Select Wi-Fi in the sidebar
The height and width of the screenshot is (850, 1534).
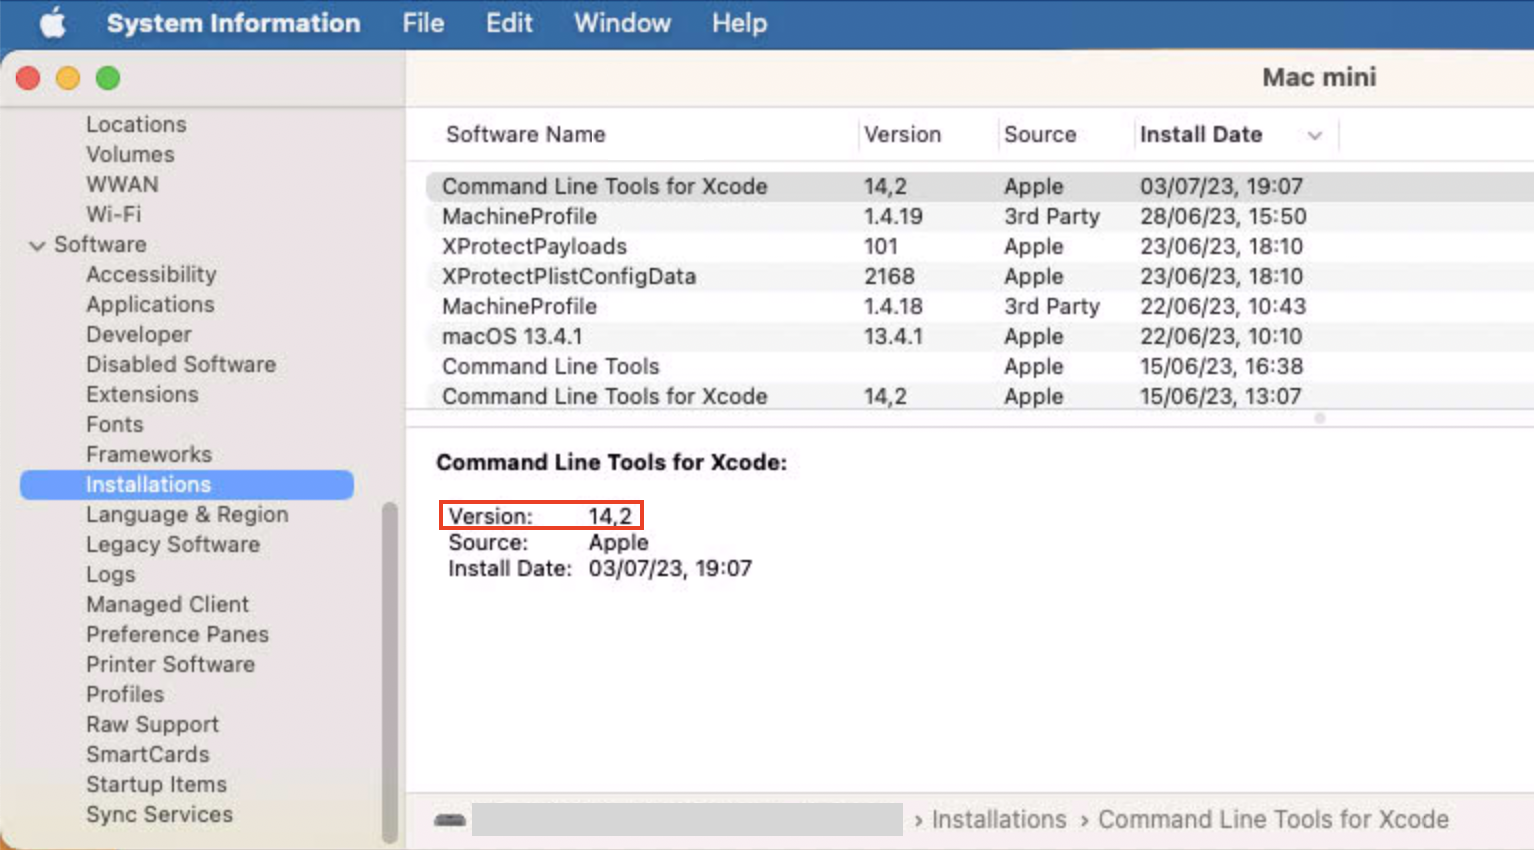(113, 214)
